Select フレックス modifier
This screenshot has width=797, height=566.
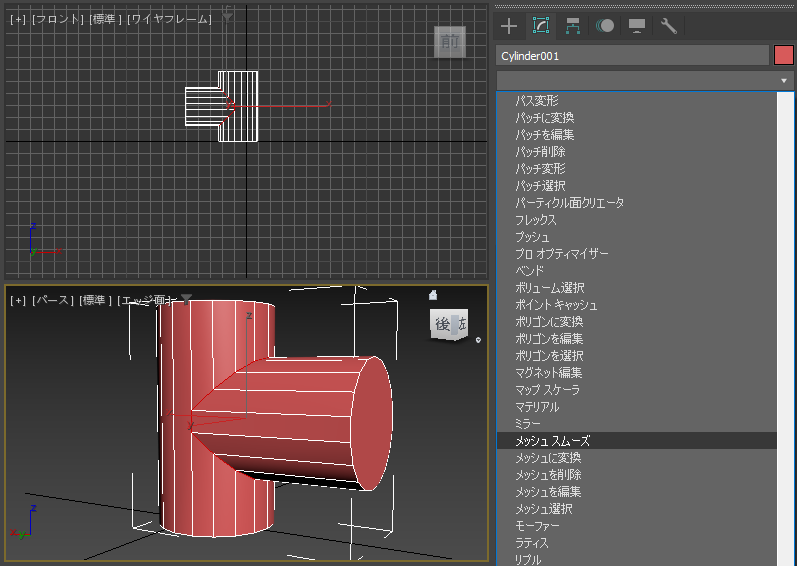pyautogui.click(x=636, y=220)
